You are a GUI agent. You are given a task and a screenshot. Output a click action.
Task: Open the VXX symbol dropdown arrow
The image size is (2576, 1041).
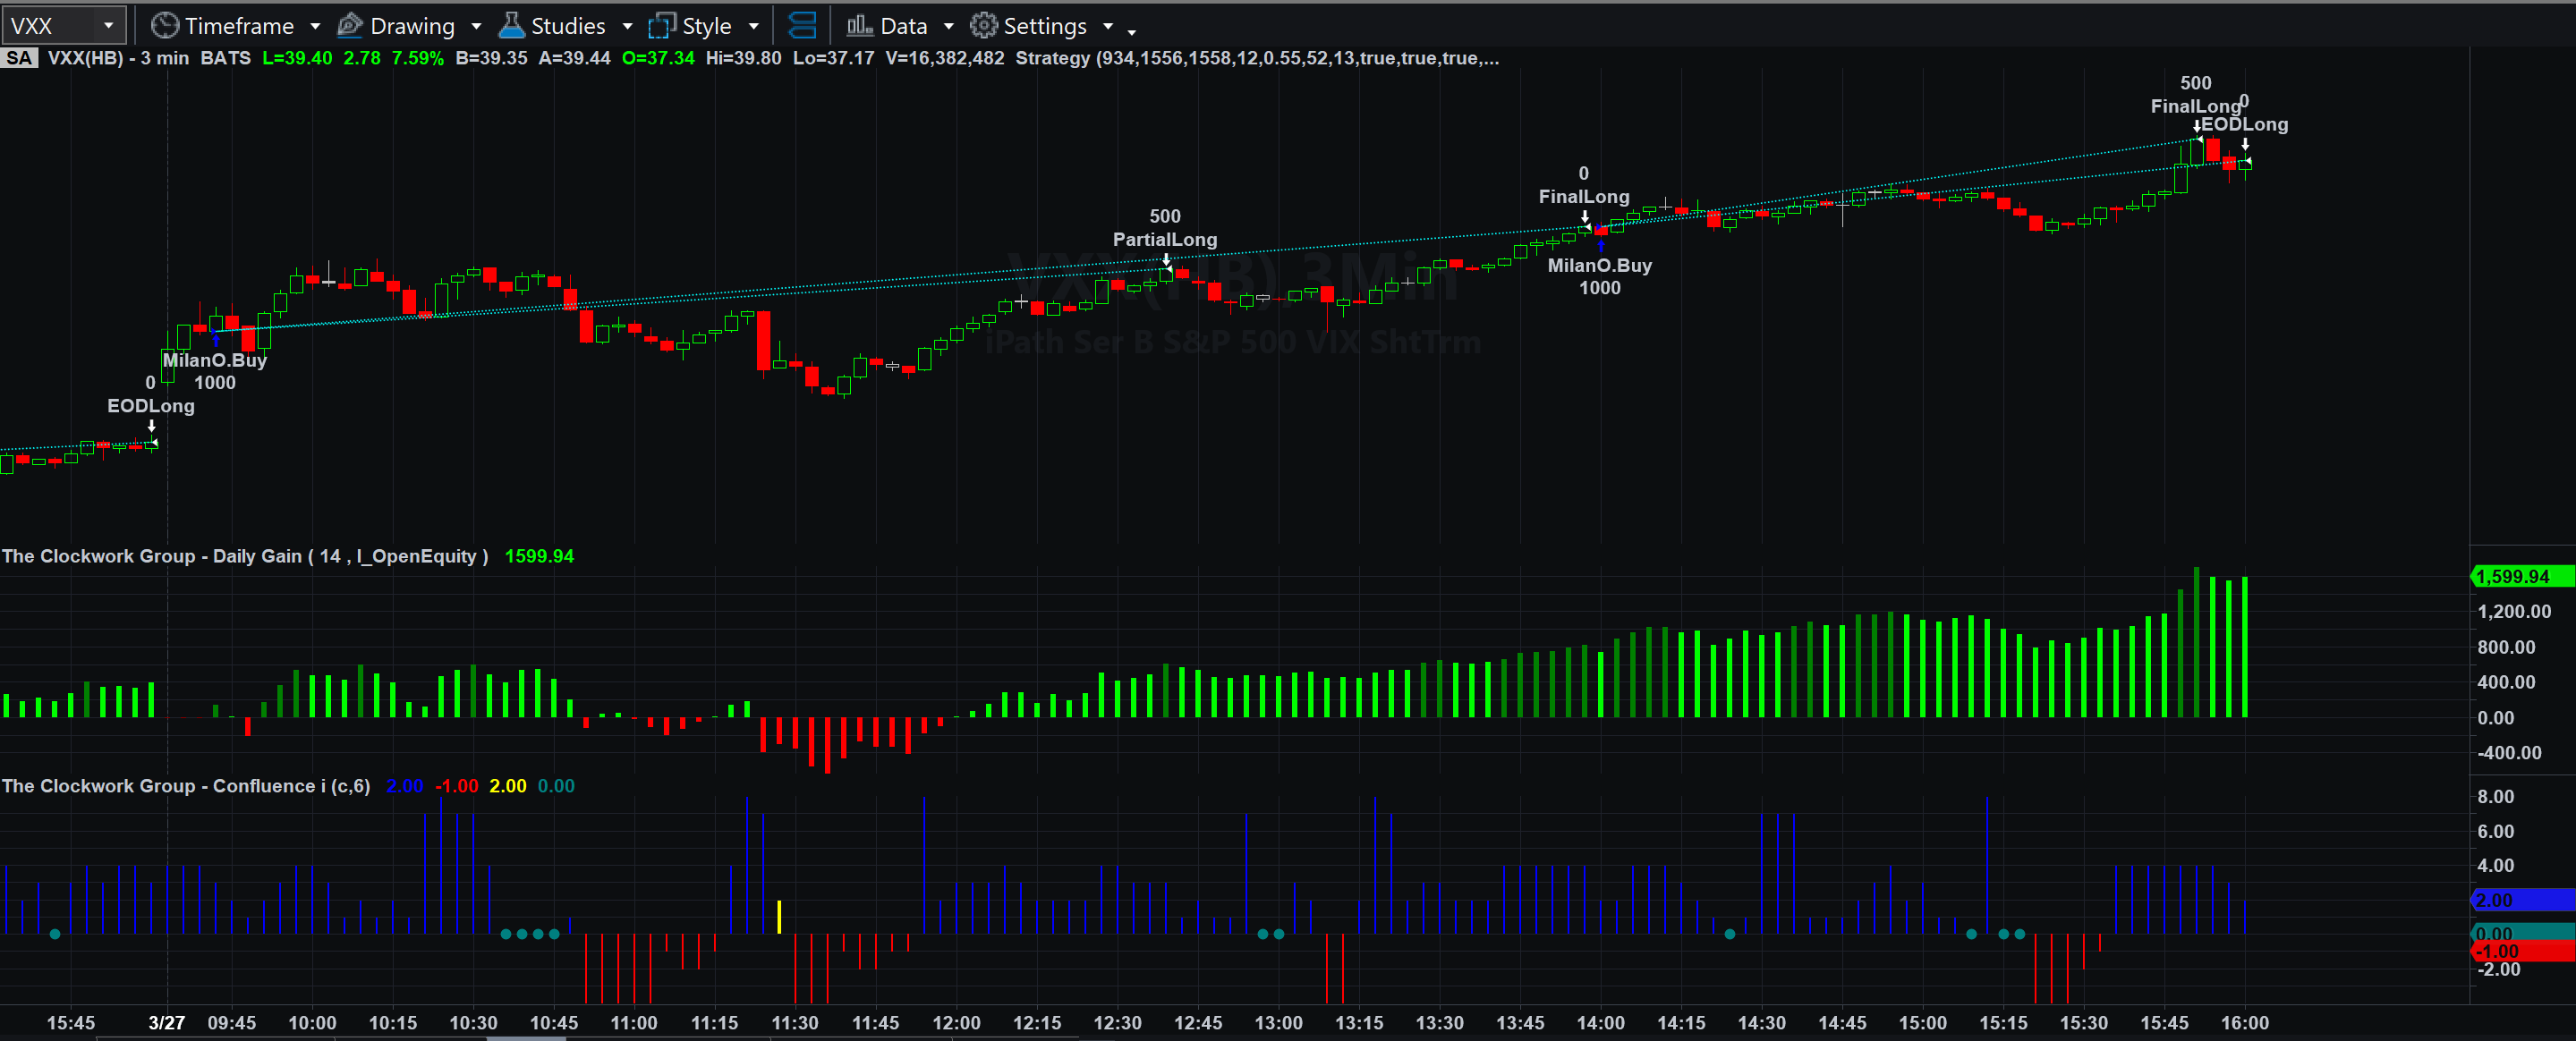click(x=108, y=25)
